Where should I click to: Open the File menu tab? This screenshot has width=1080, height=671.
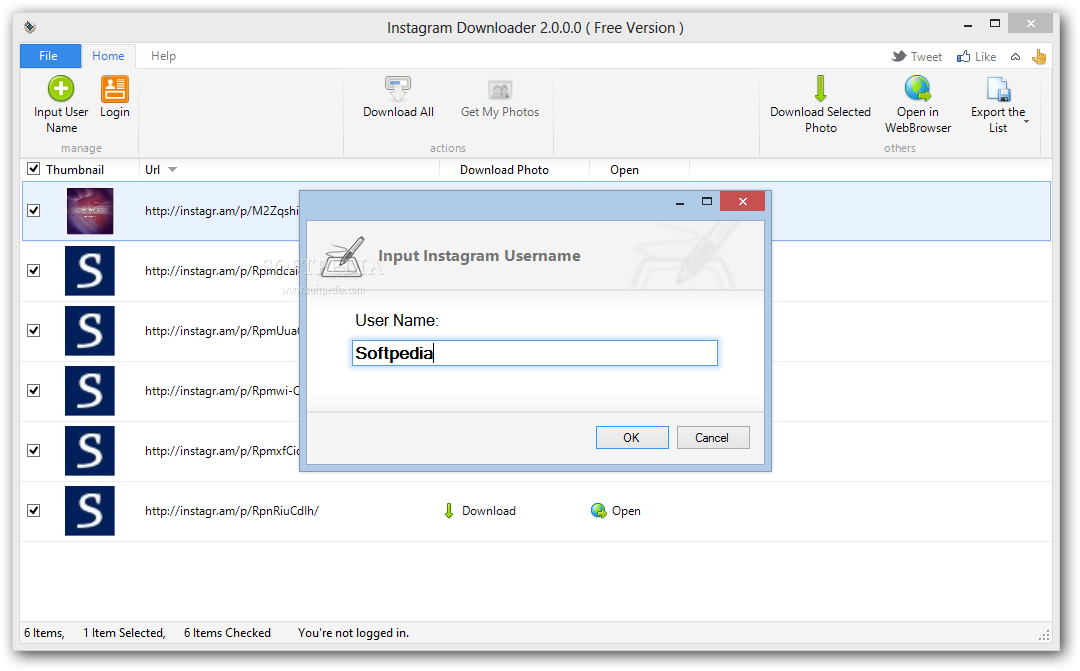tap(48, 56)
